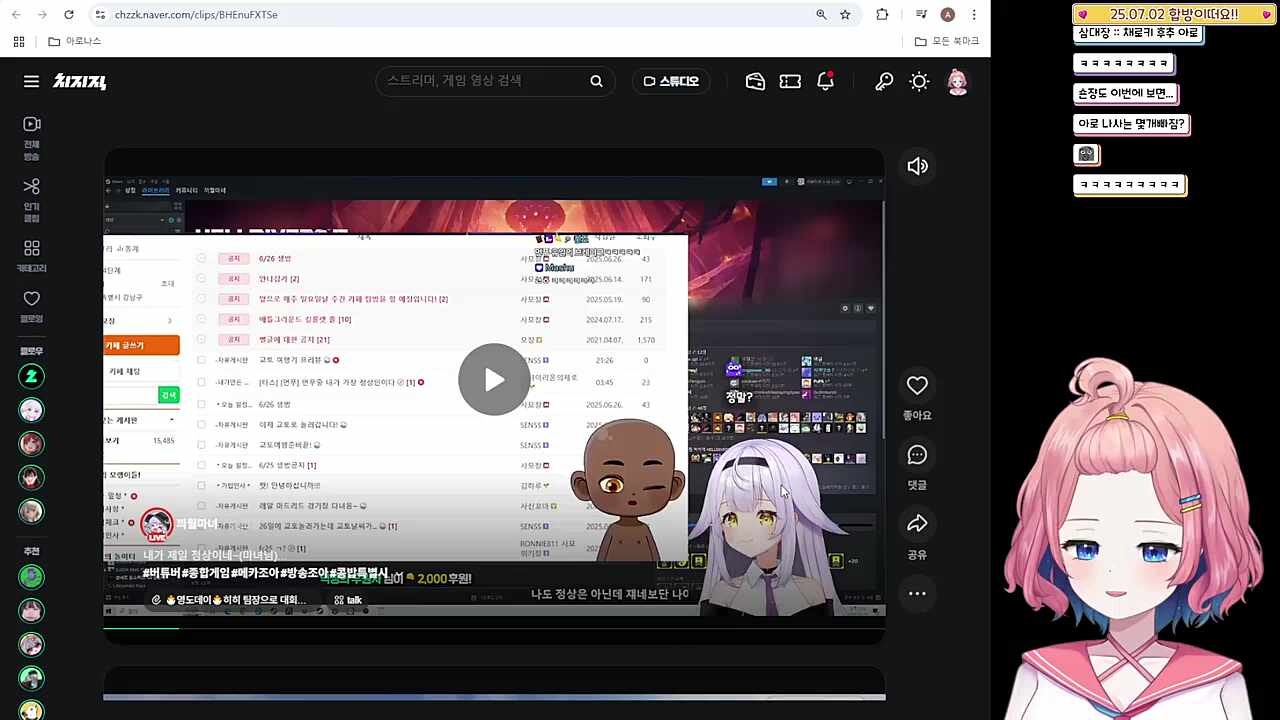Image resolution: width=1280 pixels, height=720 pixels.
Task: Open the 스튜디오 button
Action: (671, 81)
